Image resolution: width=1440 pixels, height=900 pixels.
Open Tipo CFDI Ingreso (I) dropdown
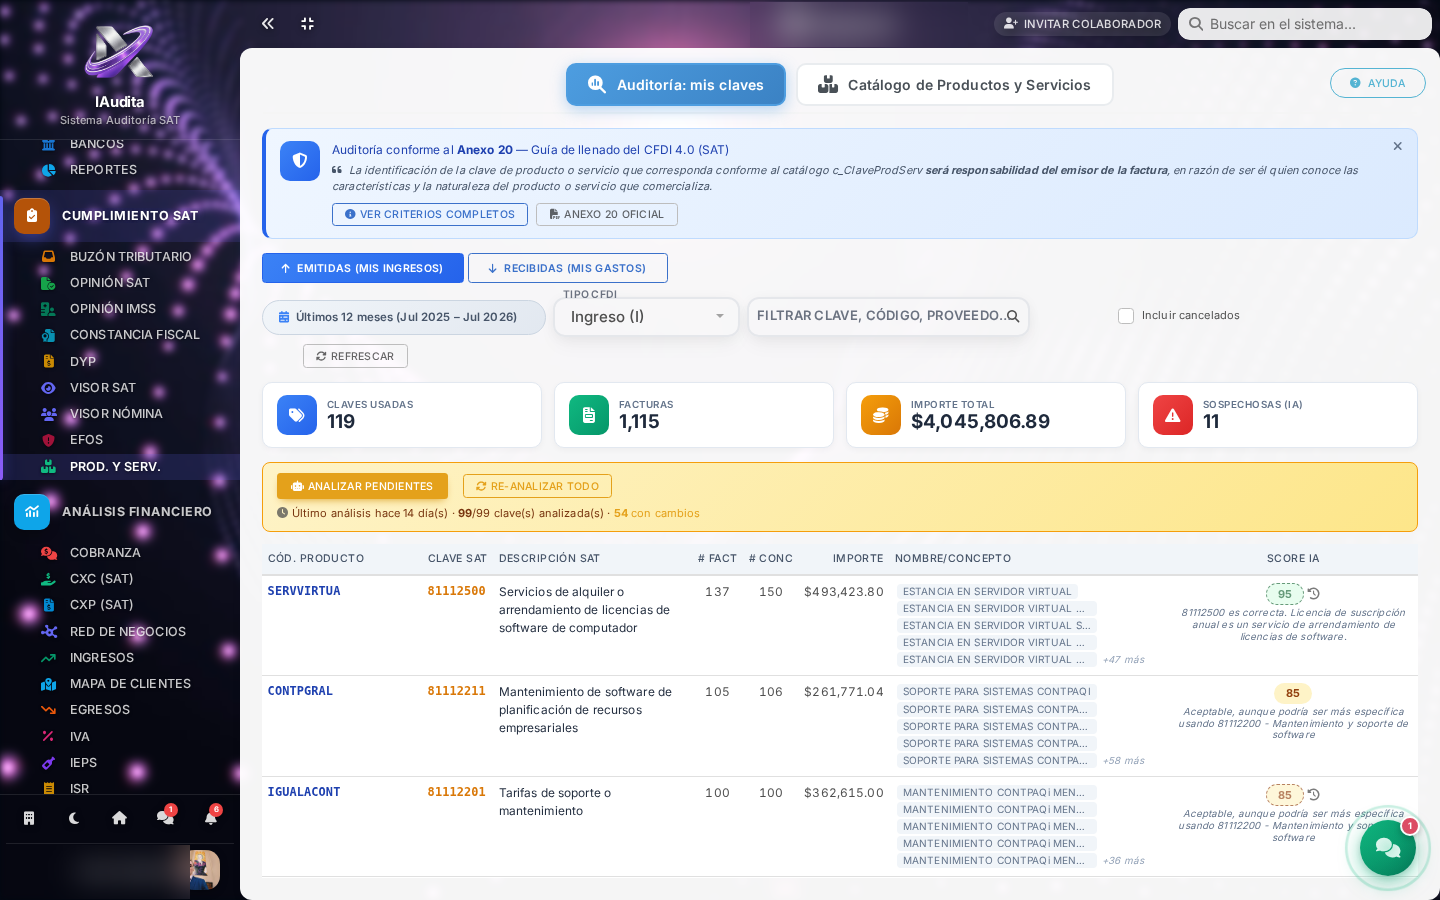(x=646, y=317)
